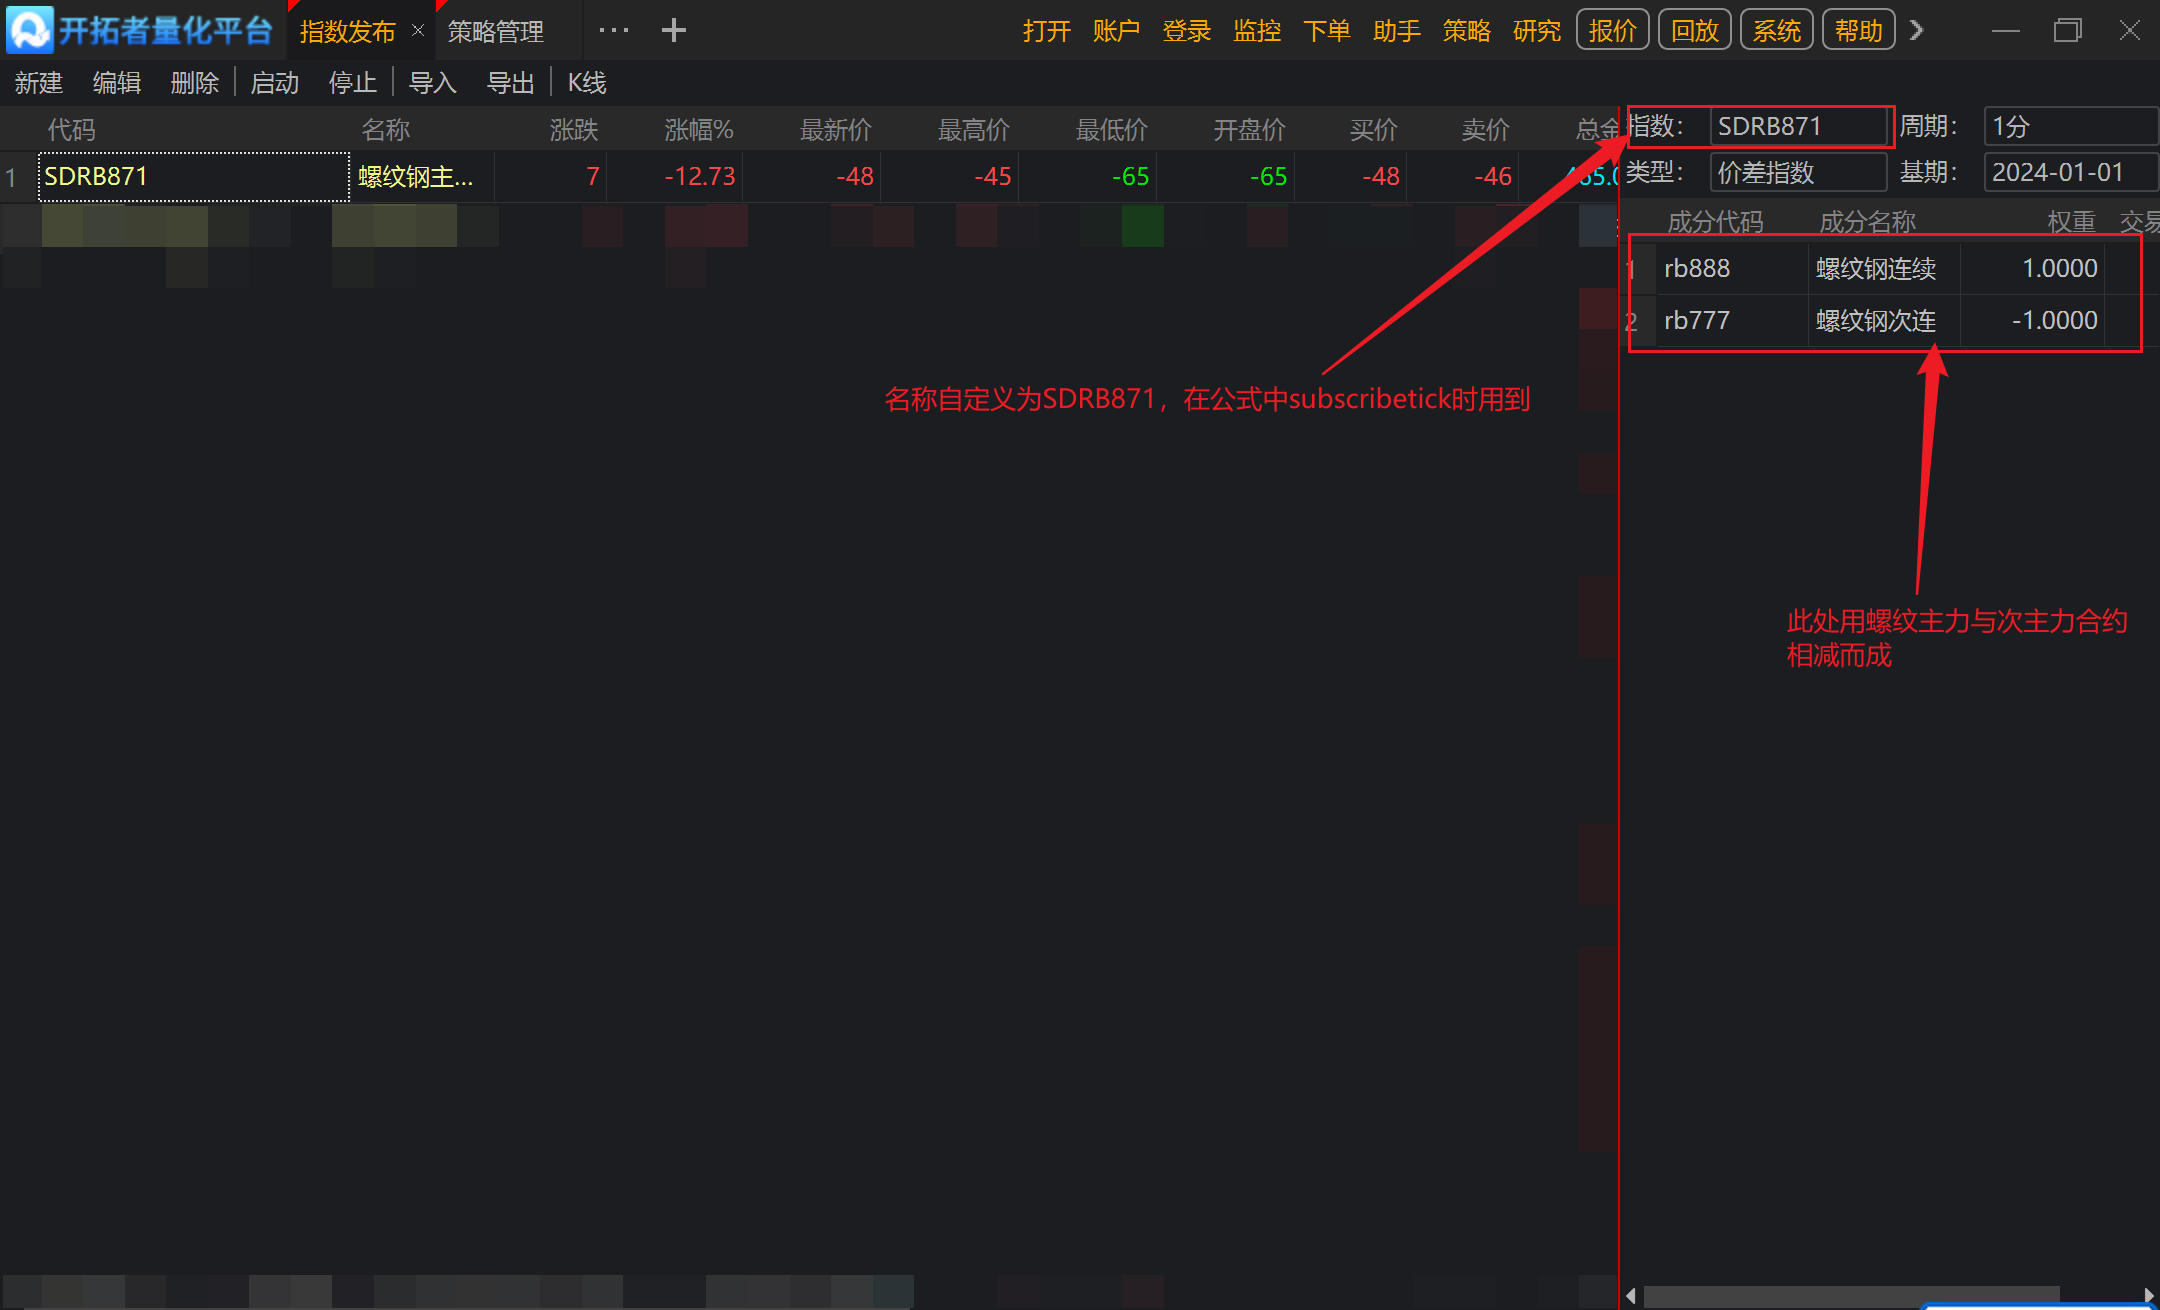Click the 帮助 button
The width and height of the screenshot is (2160, 1310).
1859,30
